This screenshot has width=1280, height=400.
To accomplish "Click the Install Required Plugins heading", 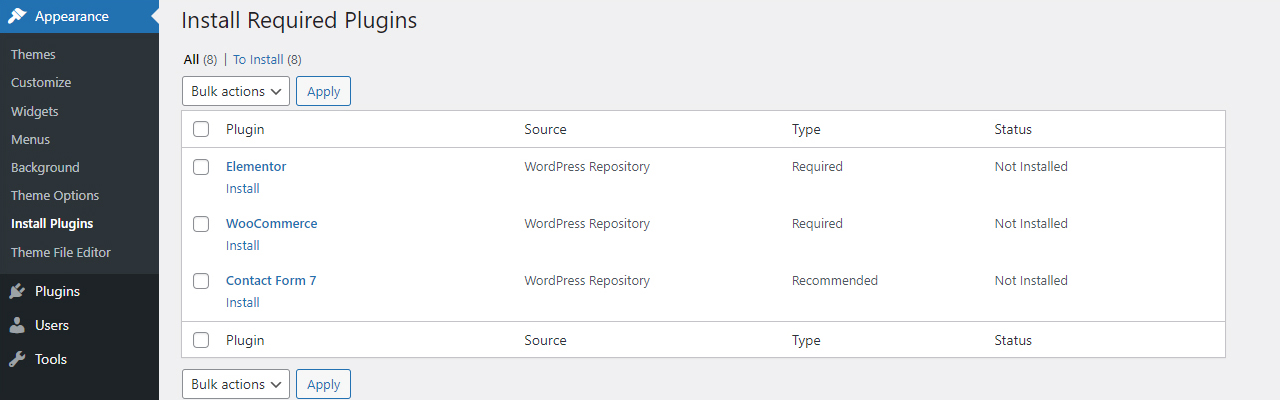I will tap(299, 20).
